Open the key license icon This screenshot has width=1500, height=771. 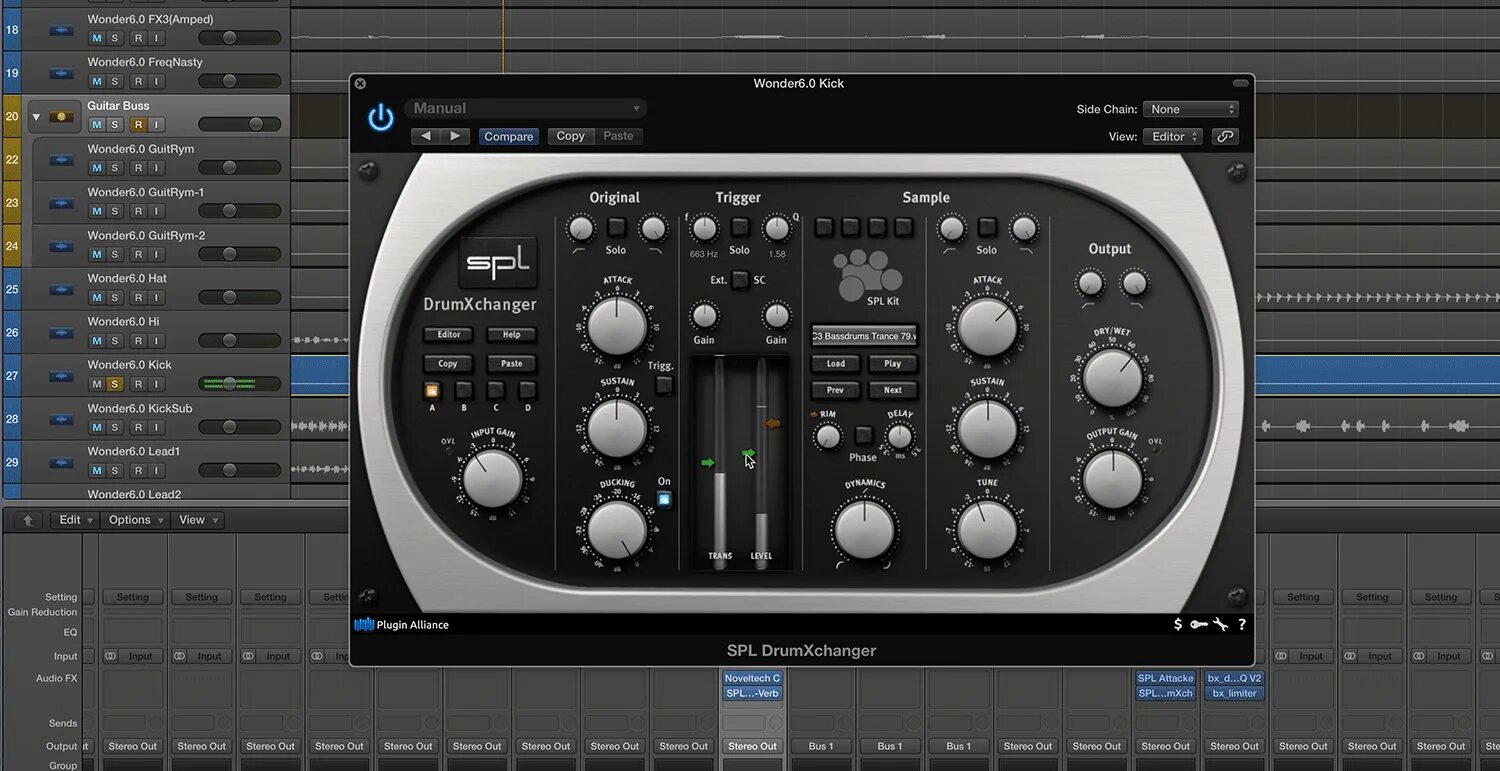coord(1198,624)
